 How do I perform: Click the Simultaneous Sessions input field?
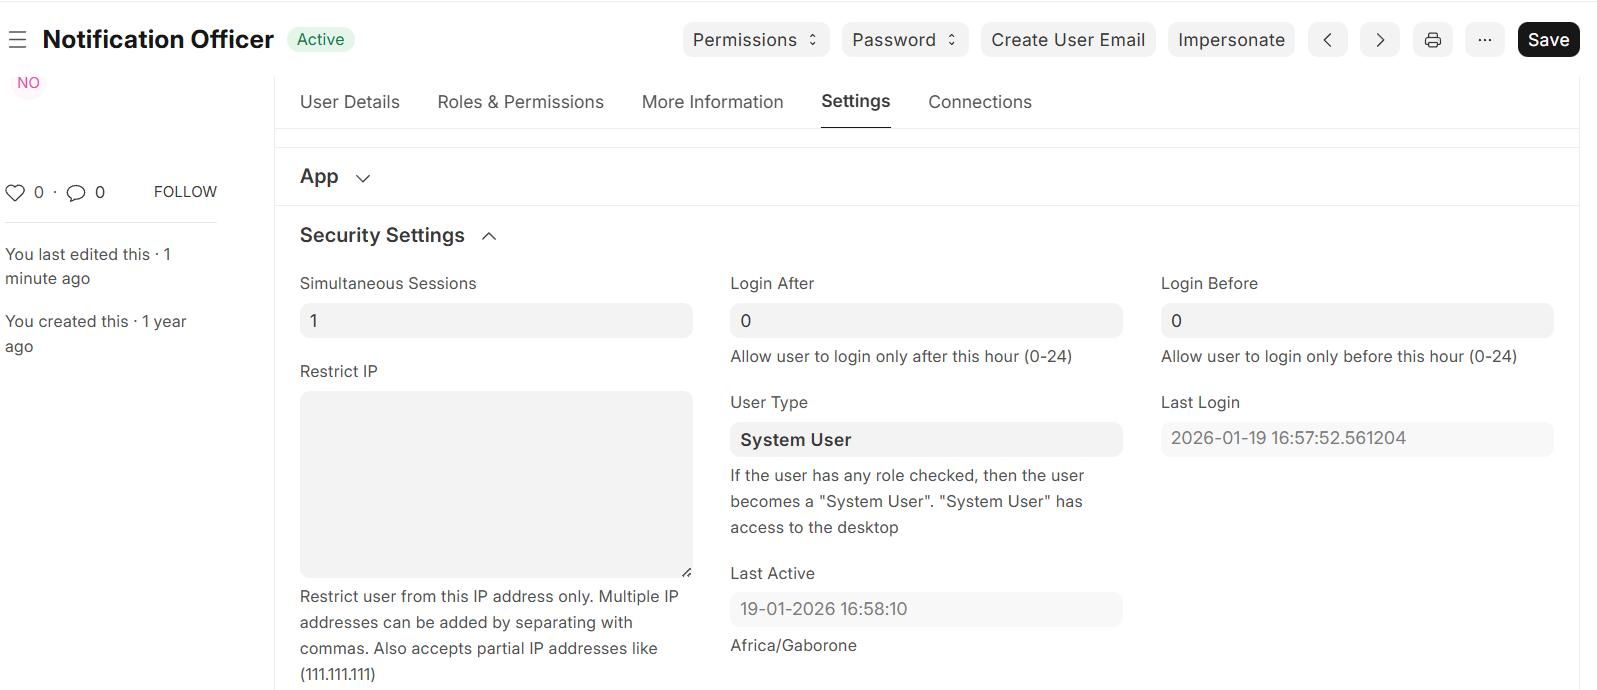coord(495,321)
